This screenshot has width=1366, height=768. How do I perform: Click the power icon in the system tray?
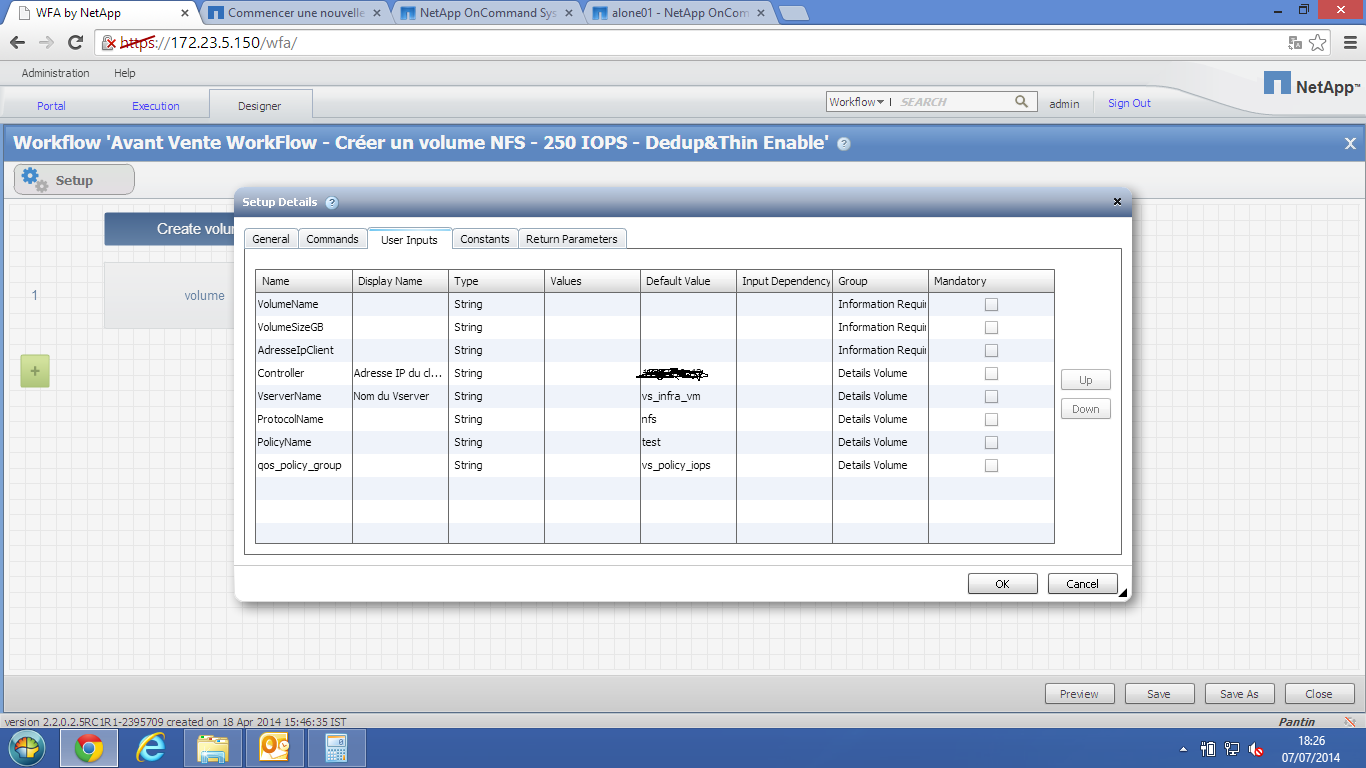click(1208, 748)
